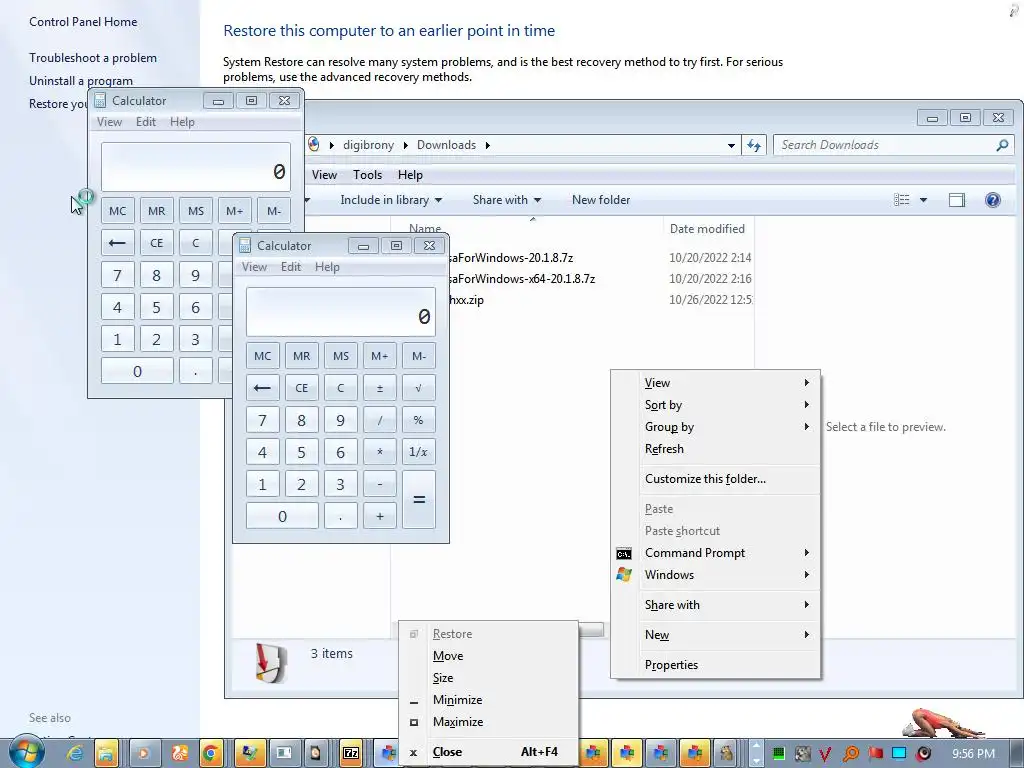The height and width of the screenshot is (768, 1024).
Task: Click the orange magnifier tray icon
Action: pos(850,754)
